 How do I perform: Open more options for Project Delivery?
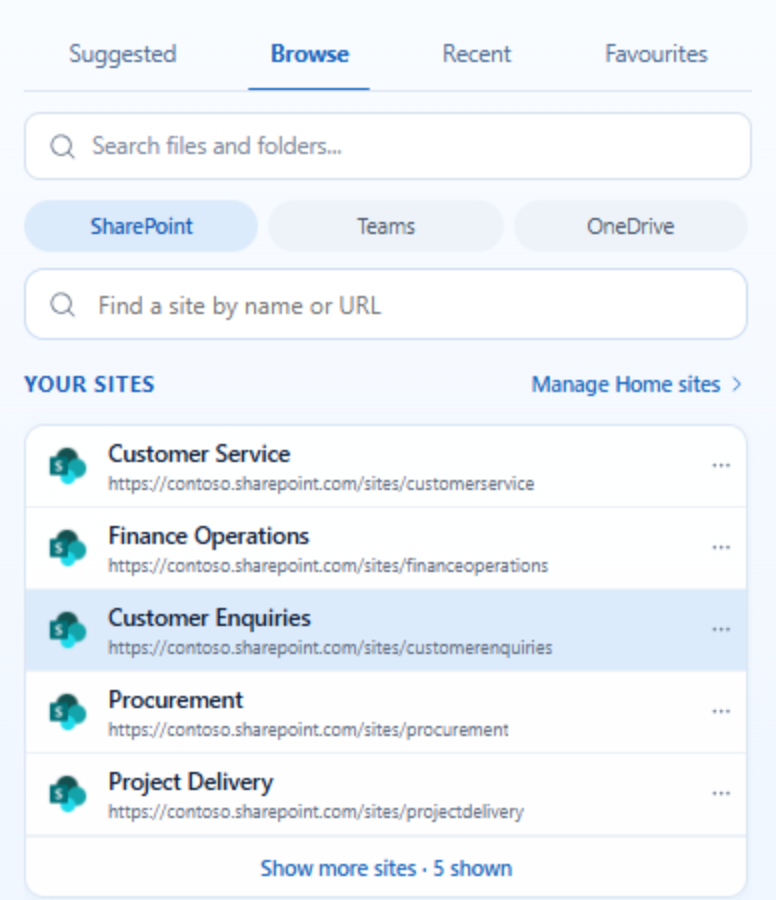721,794
